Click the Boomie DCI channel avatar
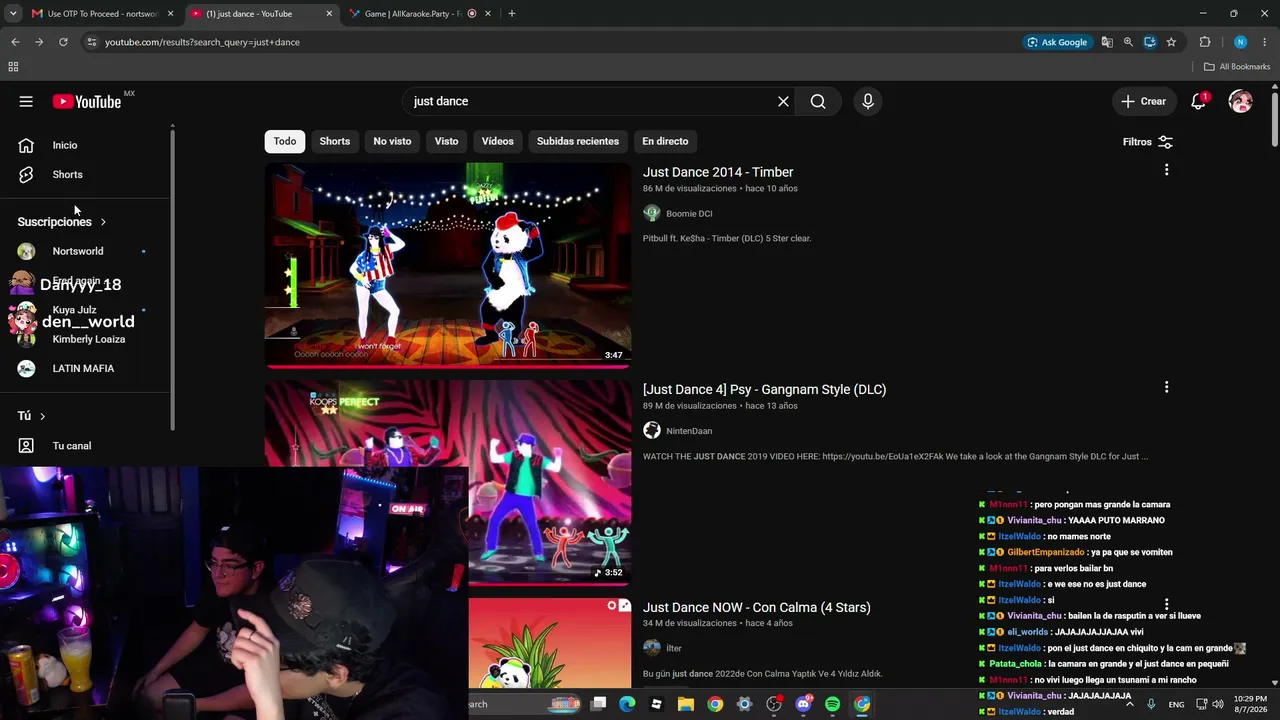Image resolution: width=1280 pixels, height=720 pixels. [652, 213]
